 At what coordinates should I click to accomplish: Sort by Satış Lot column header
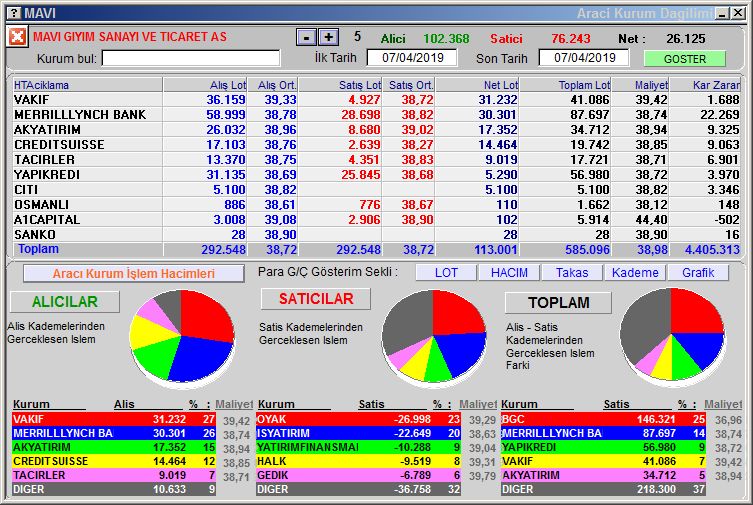[340, 85]
